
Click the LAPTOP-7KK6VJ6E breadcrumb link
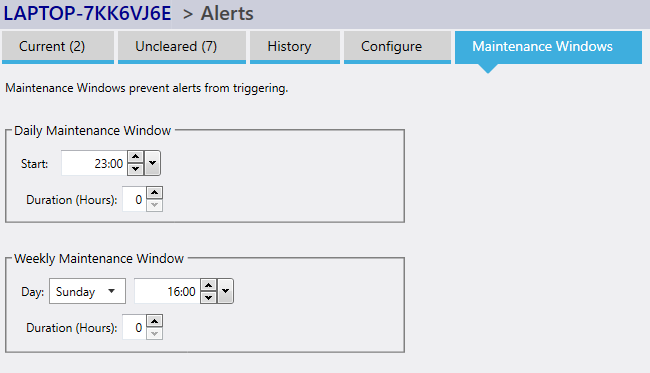[x=87, y=13]
